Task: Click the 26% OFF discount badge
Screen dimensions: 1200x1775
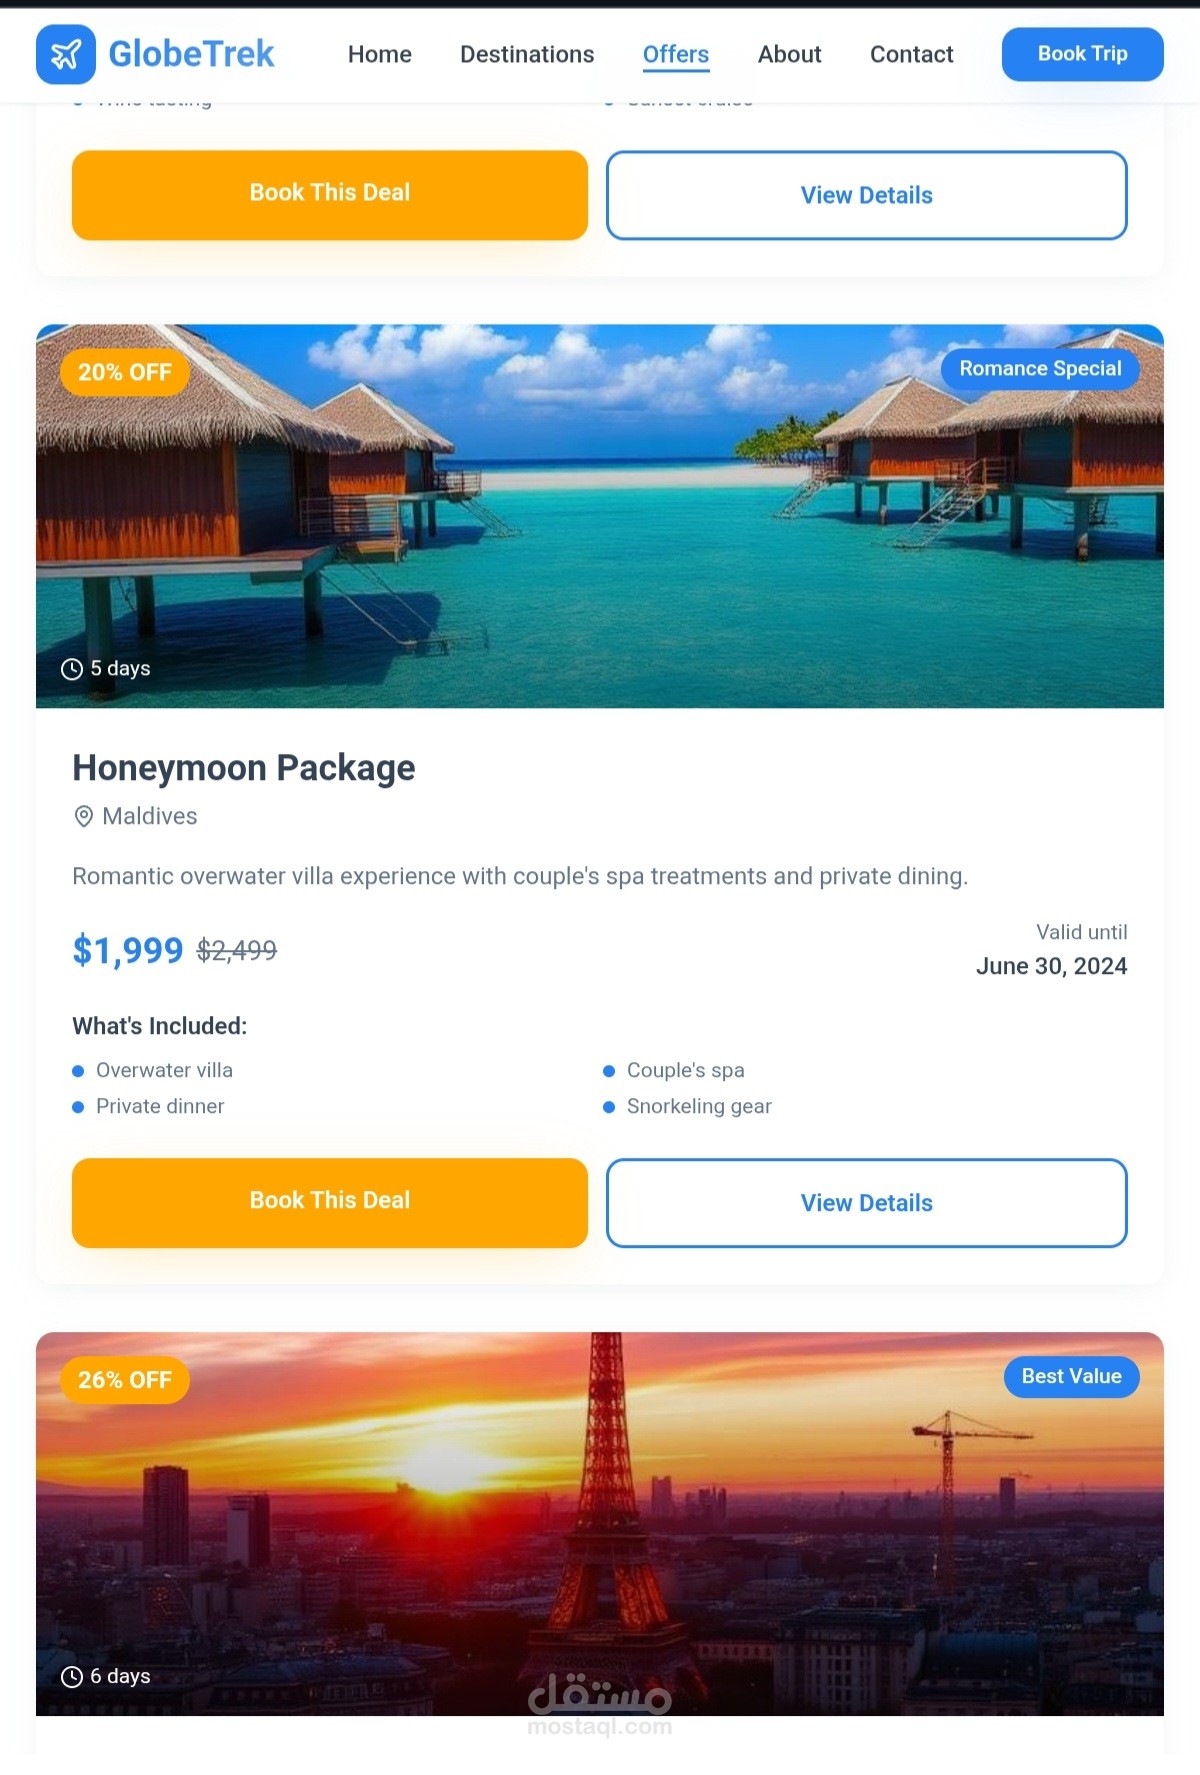Action: (125, 1380)
